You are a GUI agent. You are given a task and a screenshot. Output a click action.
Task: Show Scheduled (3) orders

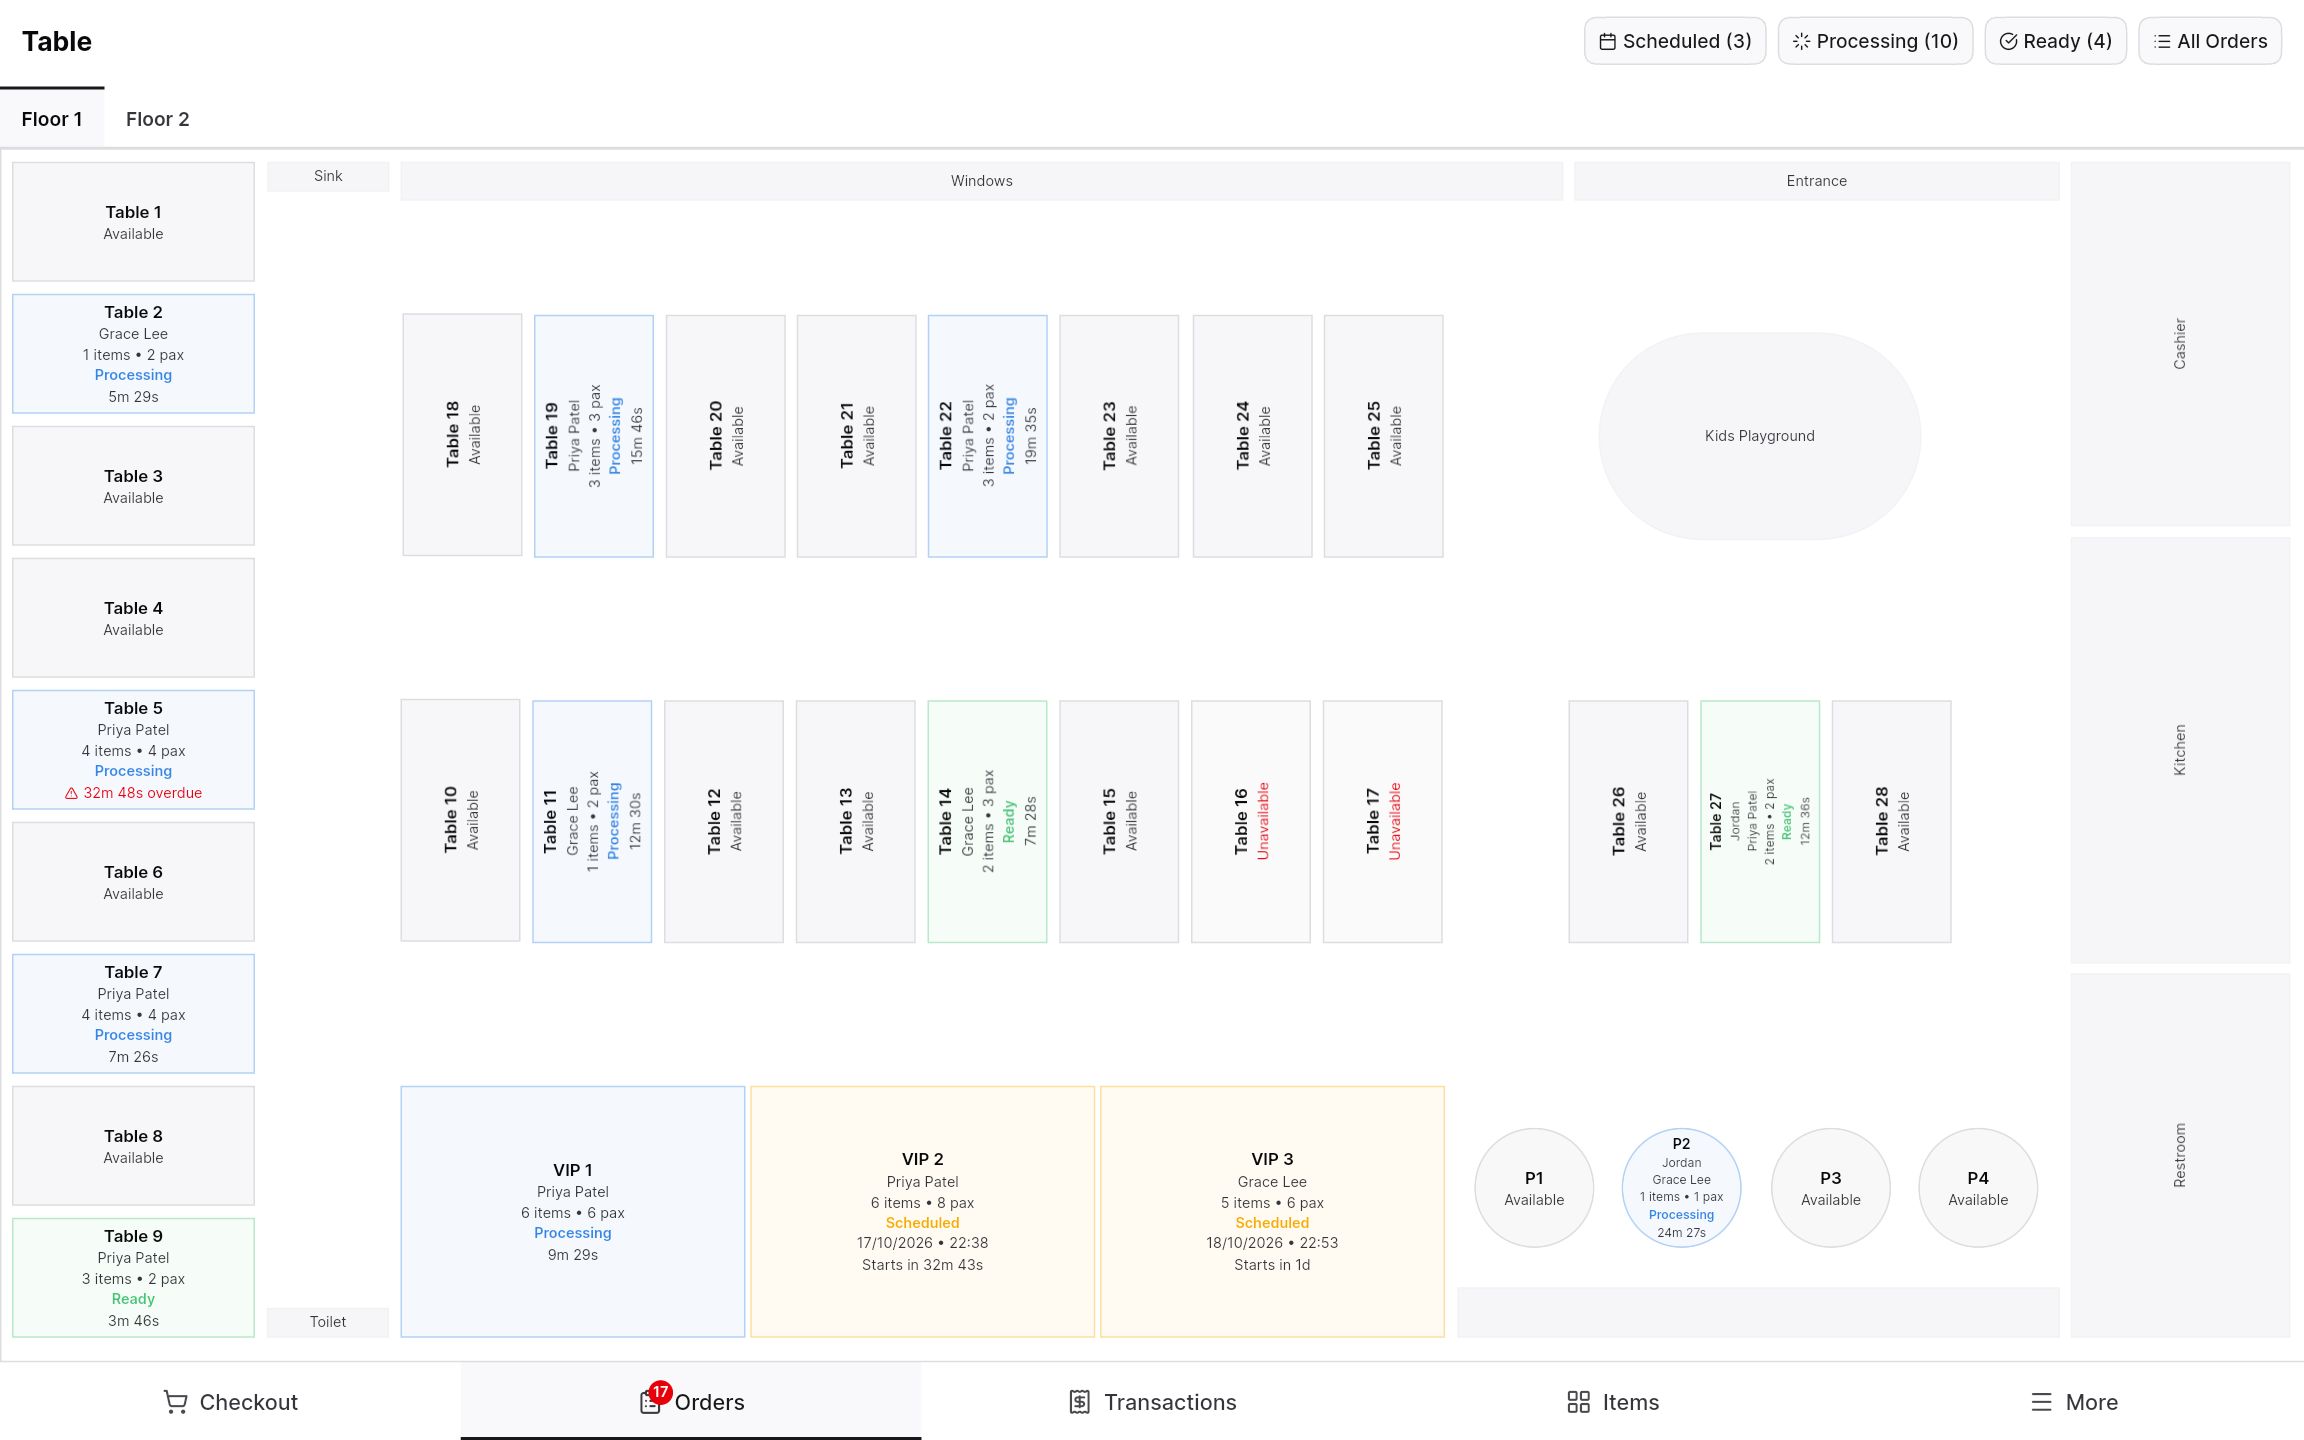[x=1675, y=41]
